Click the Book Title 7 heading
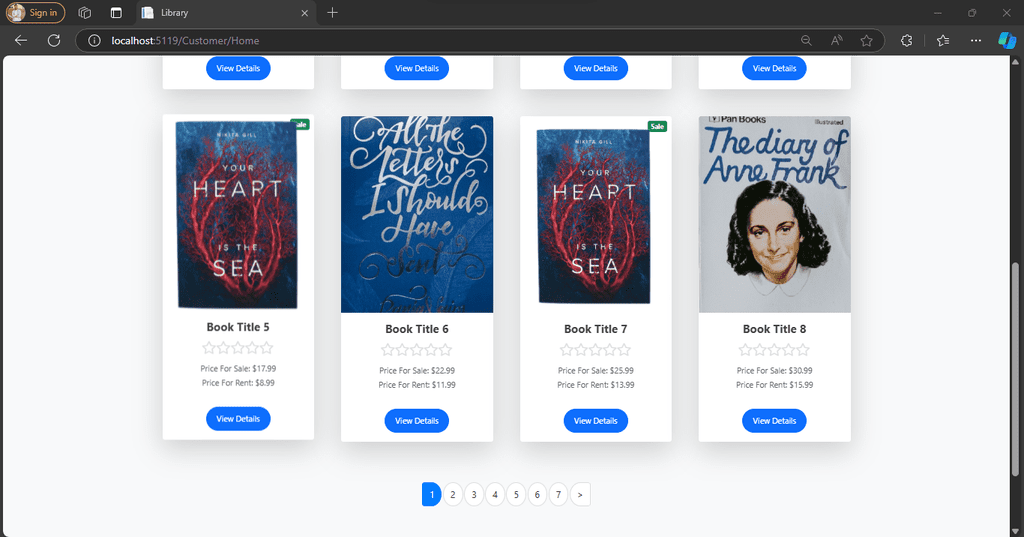The image size is (1024, 537). 596,329
